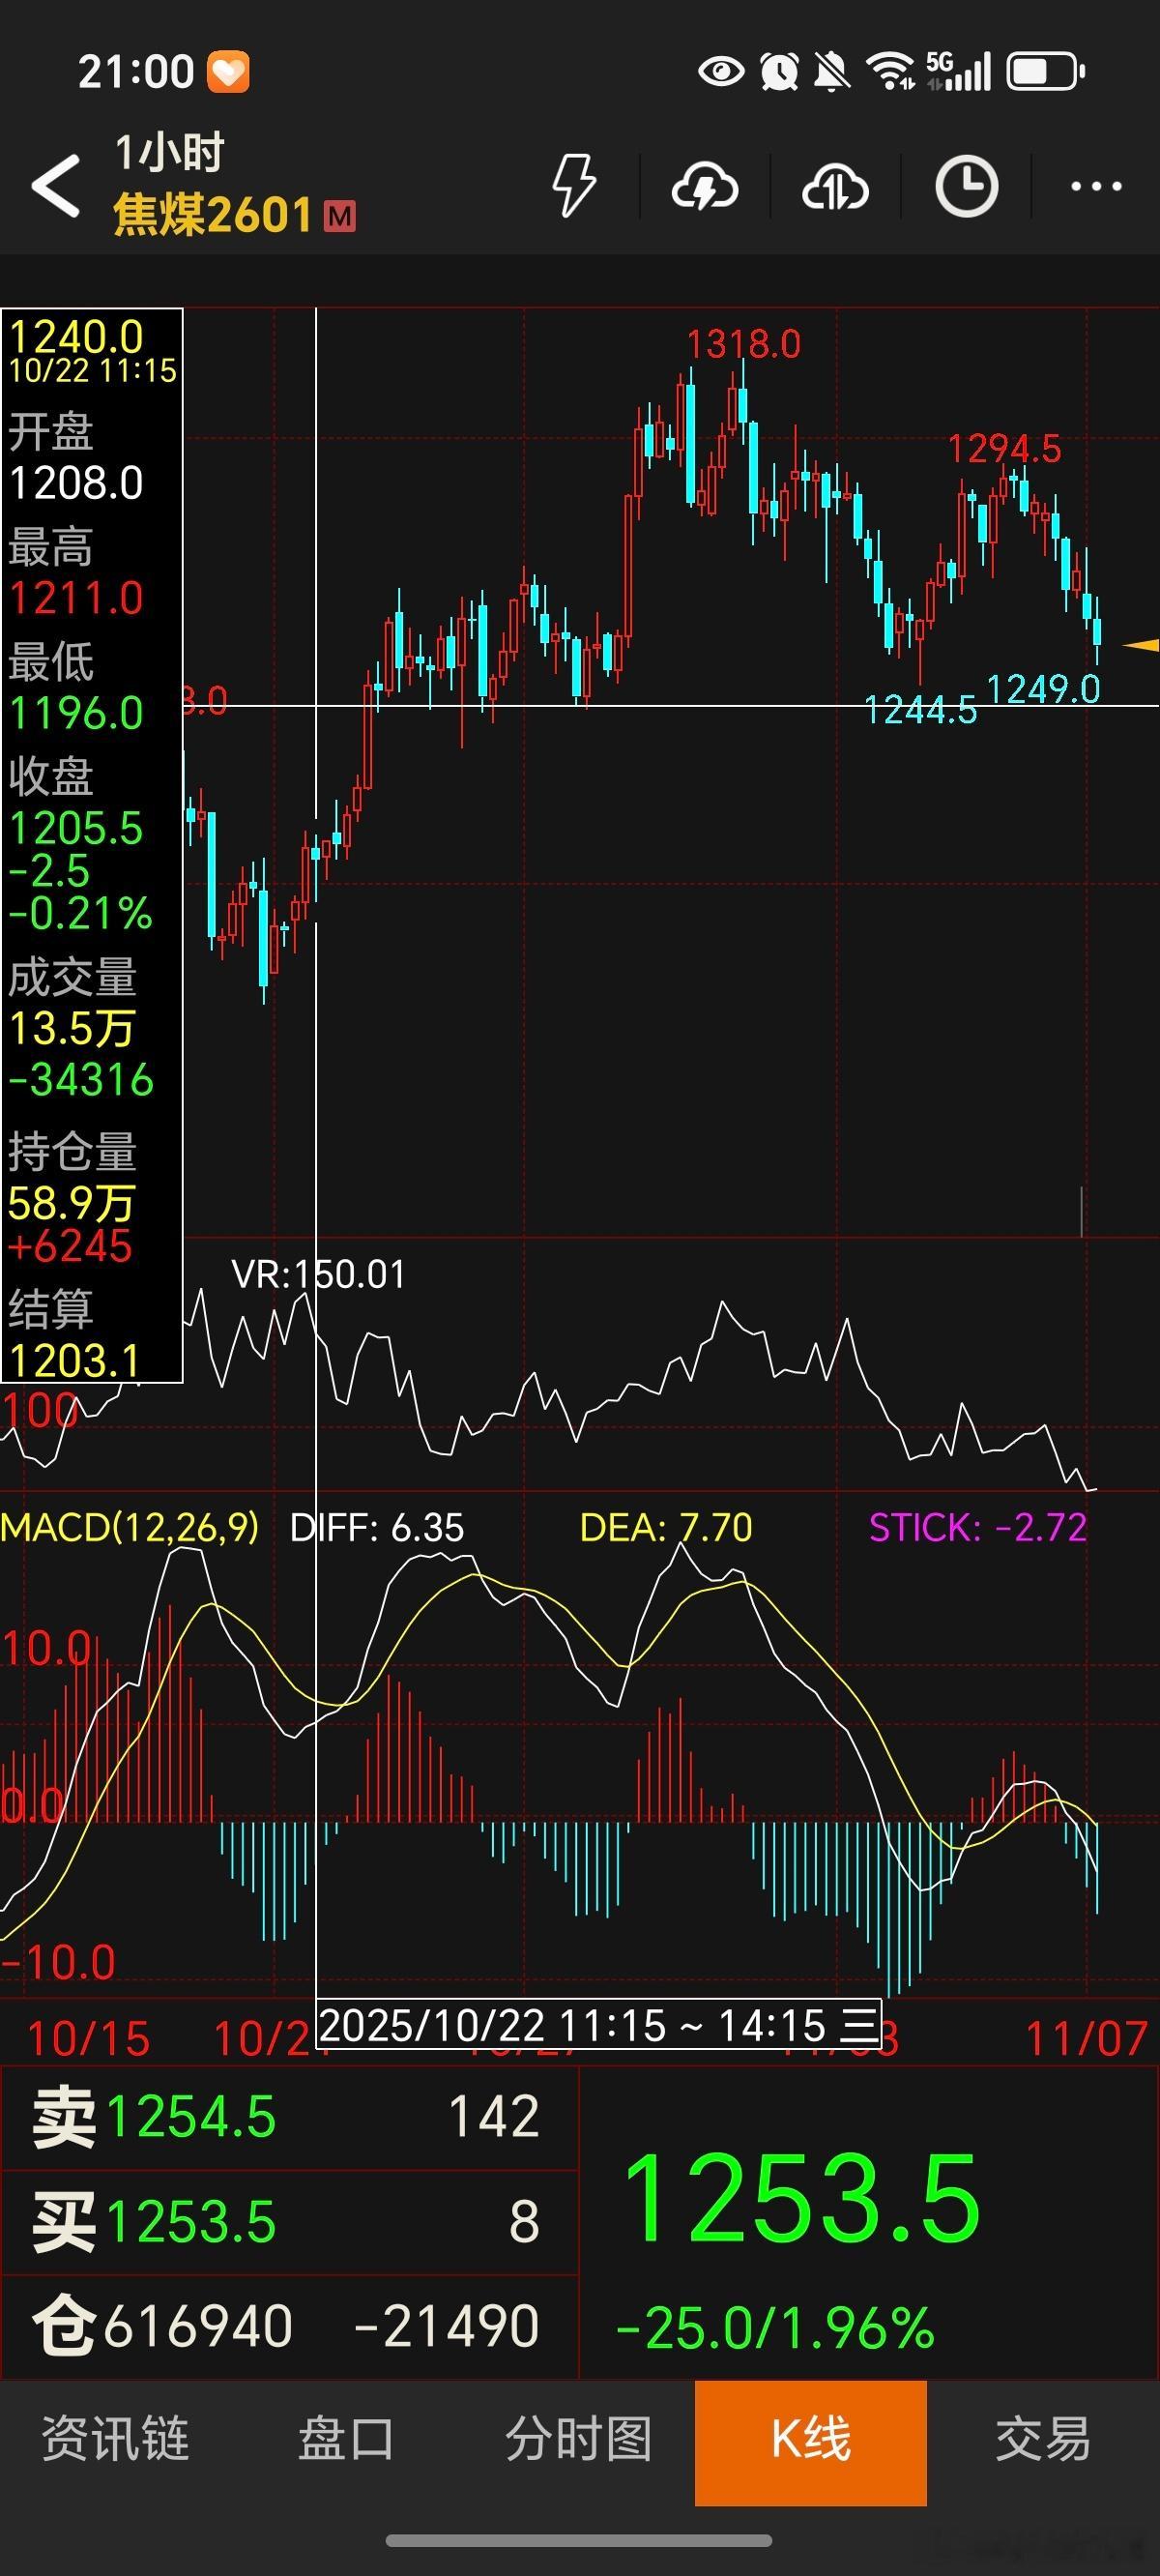The height and width of the screenshot is (2576, 1160).
Task: Tap the 收盘 1205.5 value in info panel
Action: (x=76, y=828)
